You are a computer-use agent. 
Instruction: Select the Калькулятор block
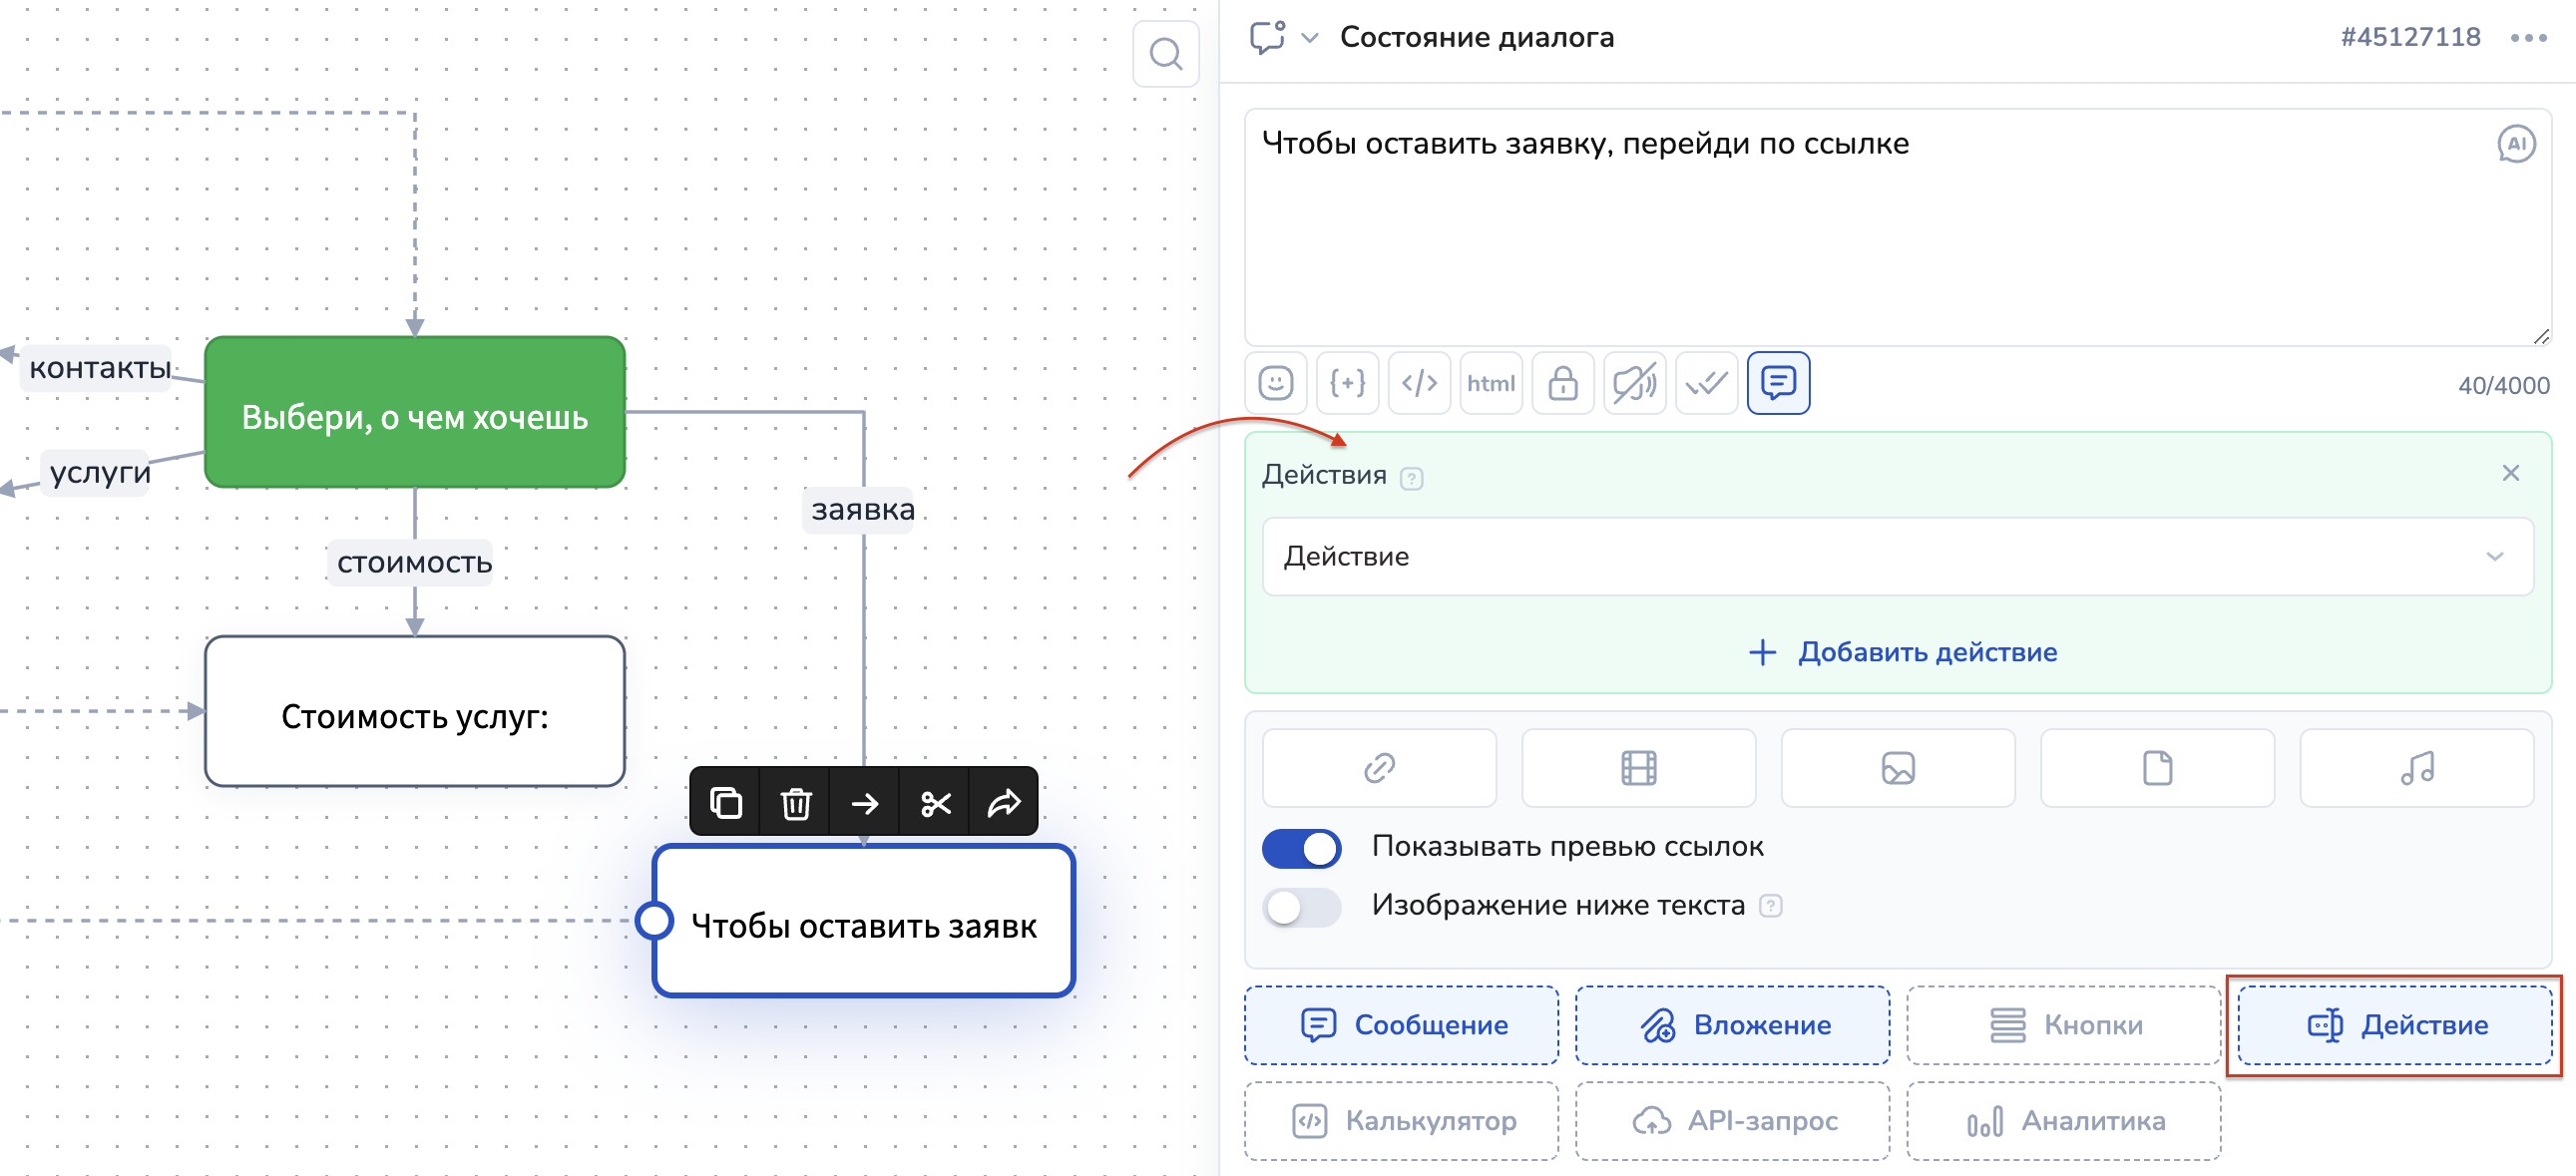(x=1401, y=1121)
